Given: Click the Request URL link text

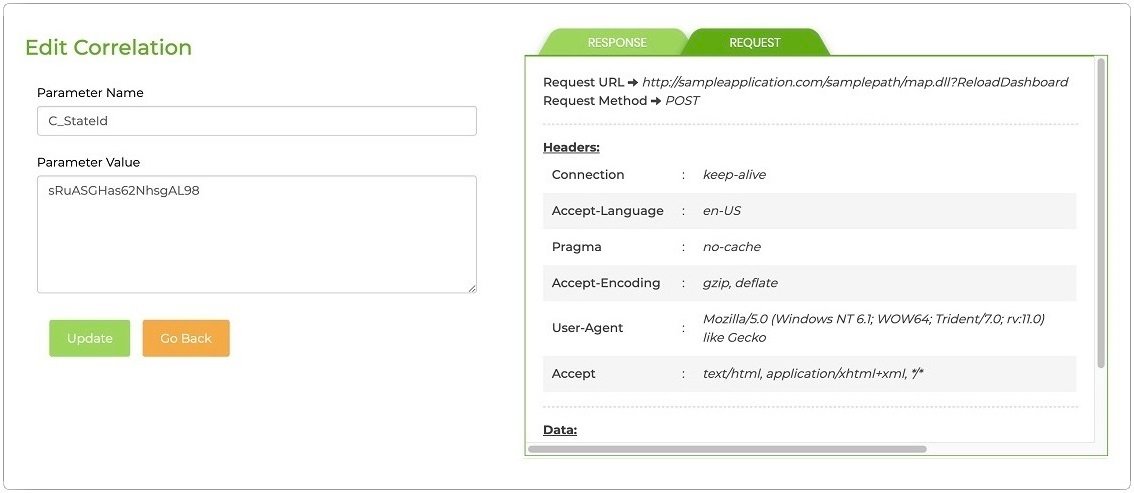Looking at the screenshot, I should [854, 82].
